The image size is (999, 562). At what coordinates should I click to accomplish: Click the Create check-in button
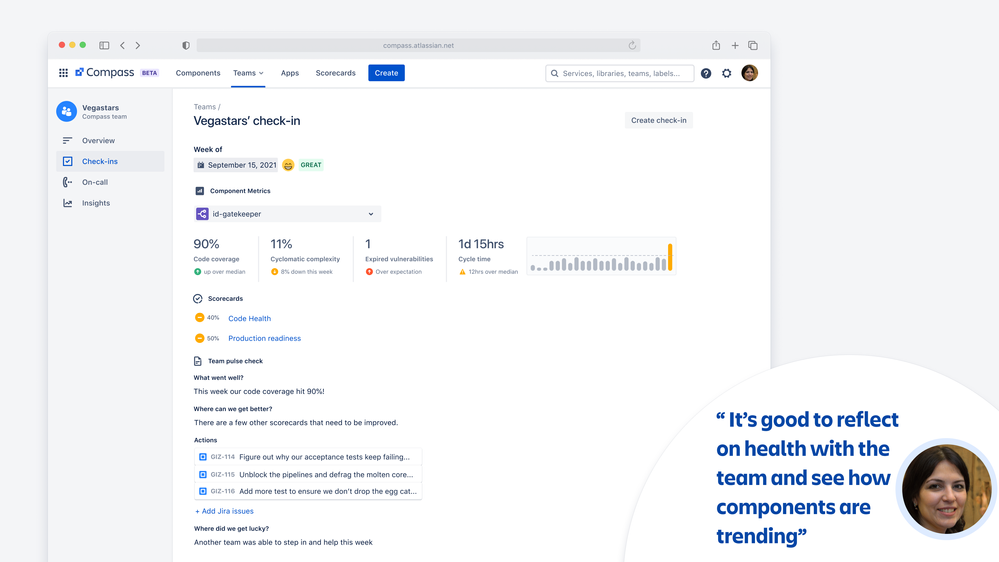[659, 120]
